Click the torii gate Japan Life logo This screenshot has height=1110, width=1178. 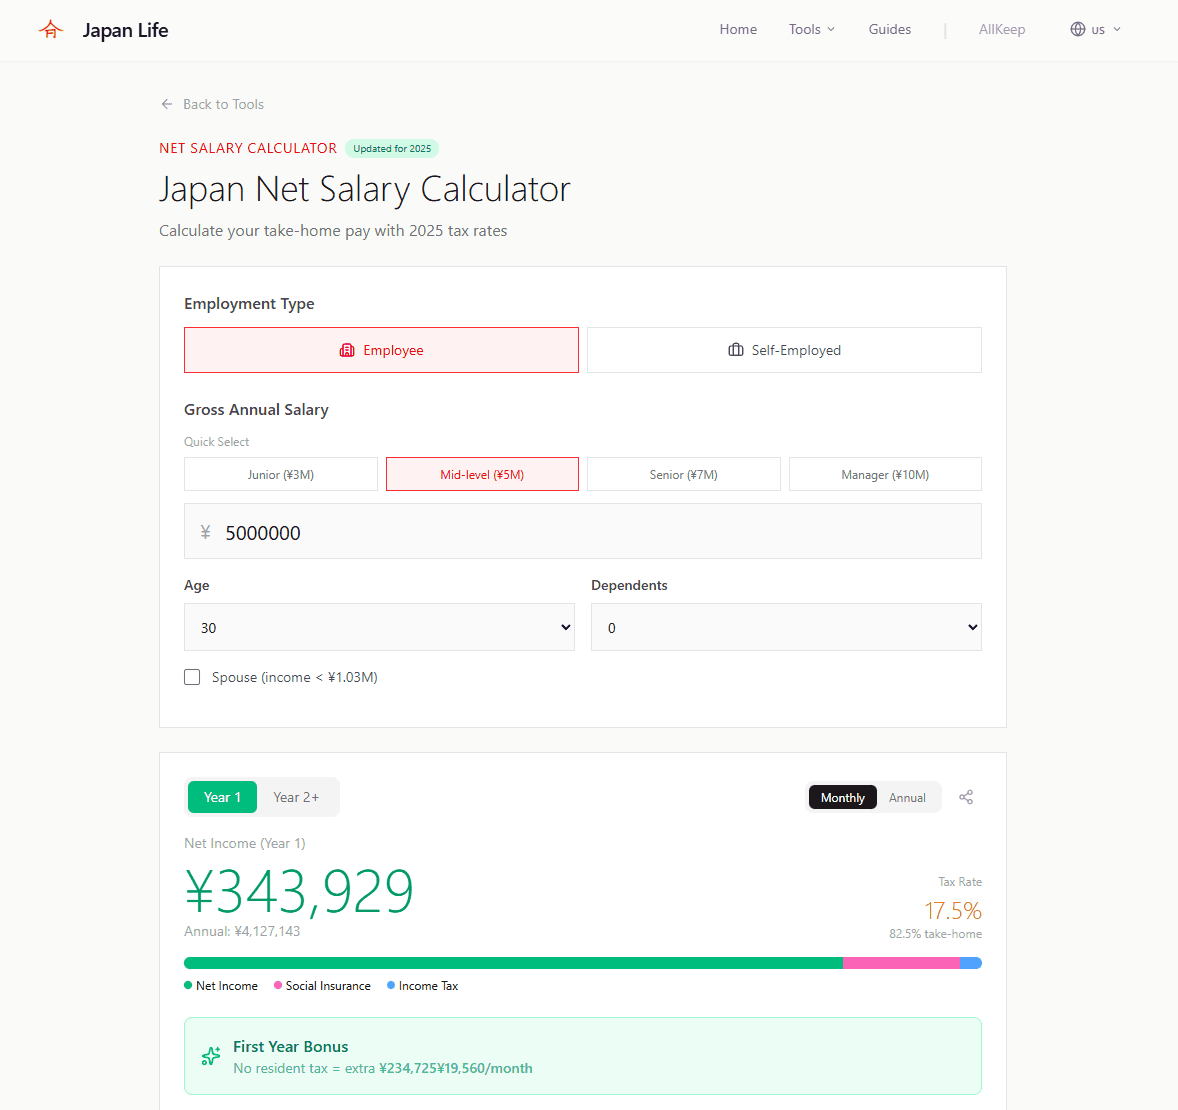(50, 29)
